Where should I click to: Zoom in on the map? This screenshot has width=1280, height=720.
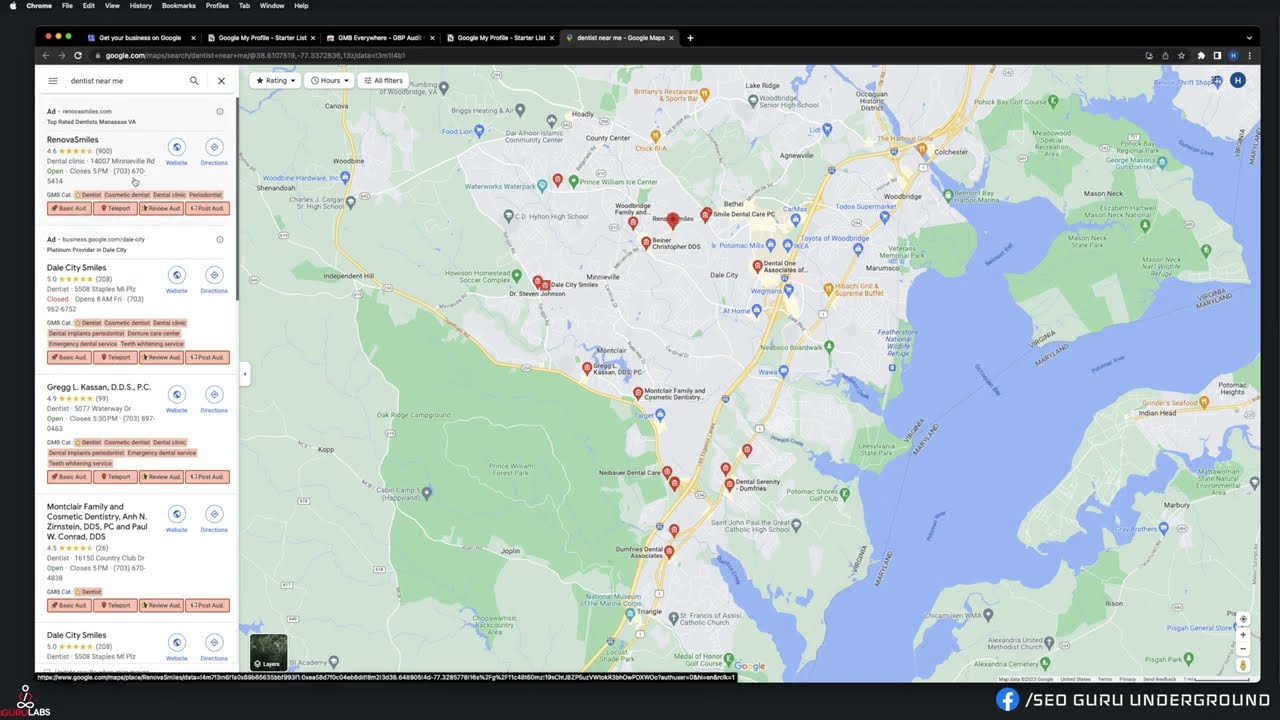[1243, 634]
